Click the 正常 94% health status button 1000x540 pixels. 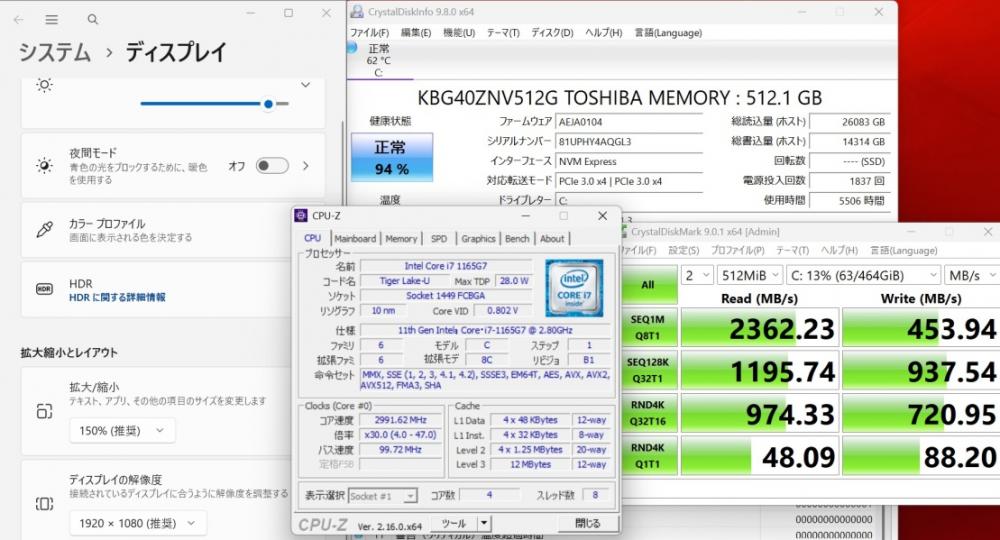[392, 157]
